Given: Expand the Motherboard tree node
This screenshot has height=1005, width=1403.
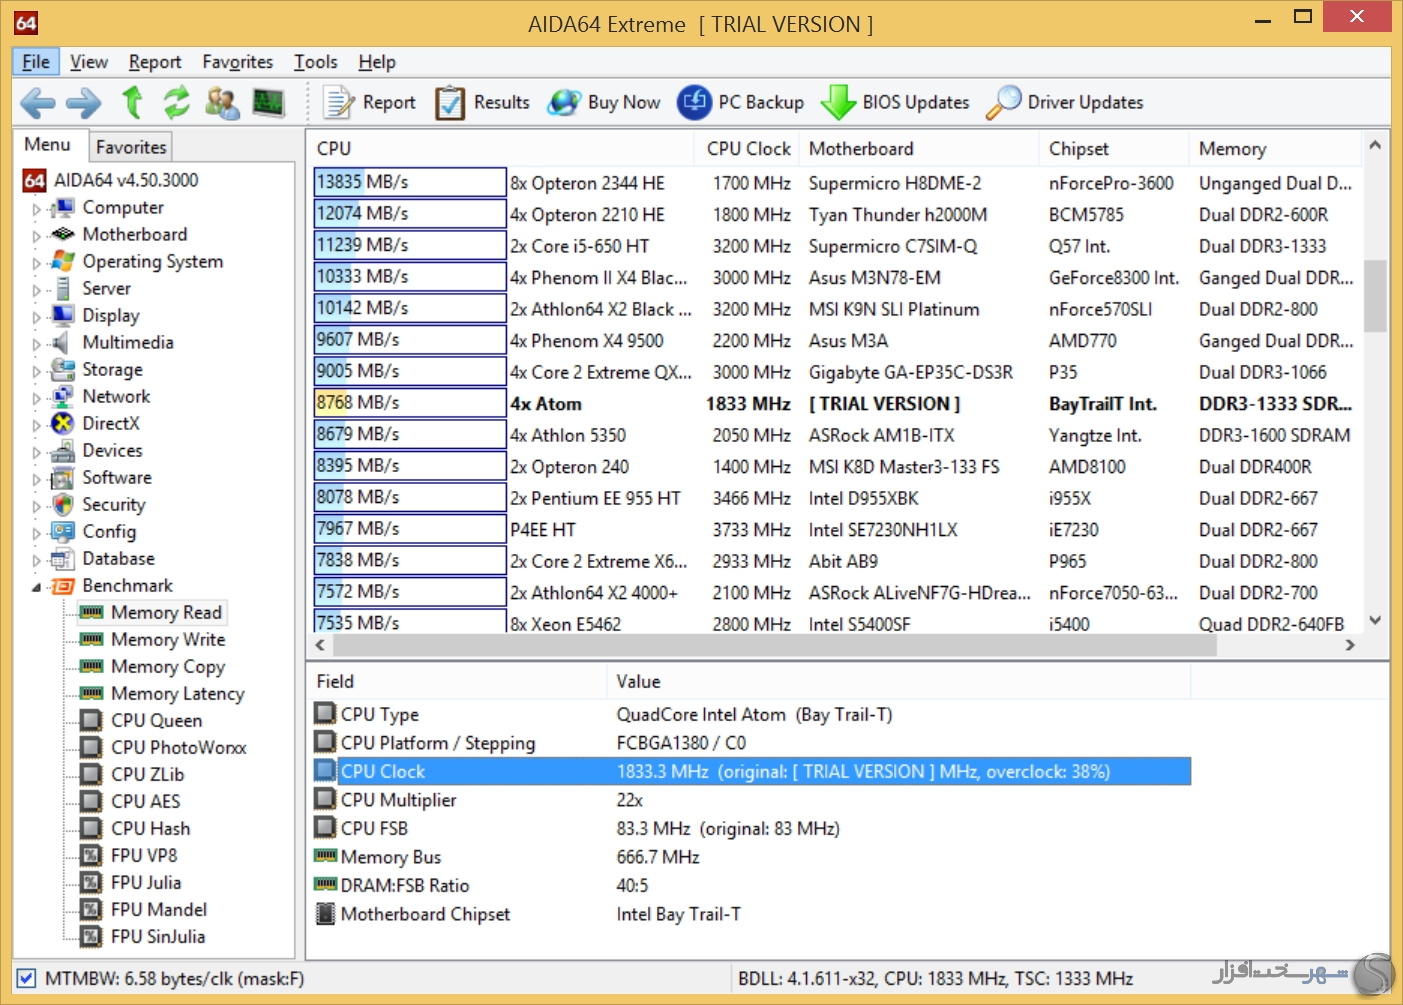Looking at the screenshot, I should coord(37,236).
